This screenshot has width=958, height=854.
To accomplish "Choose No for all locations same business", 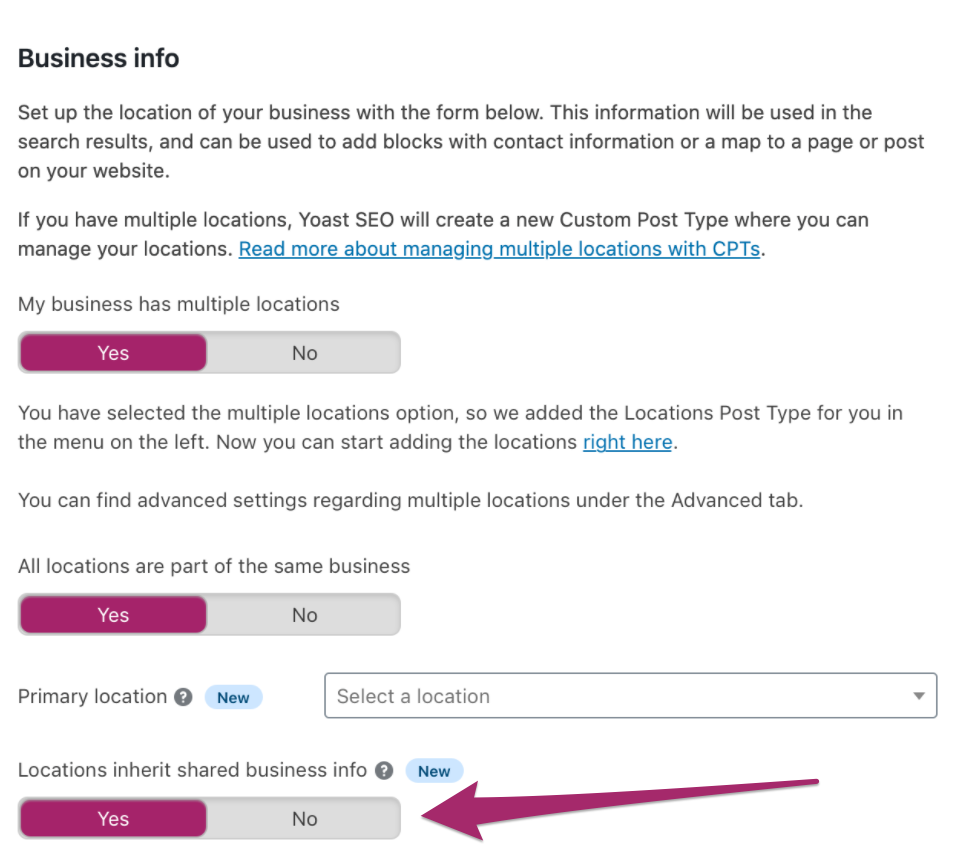I will [x=304, y=615].
